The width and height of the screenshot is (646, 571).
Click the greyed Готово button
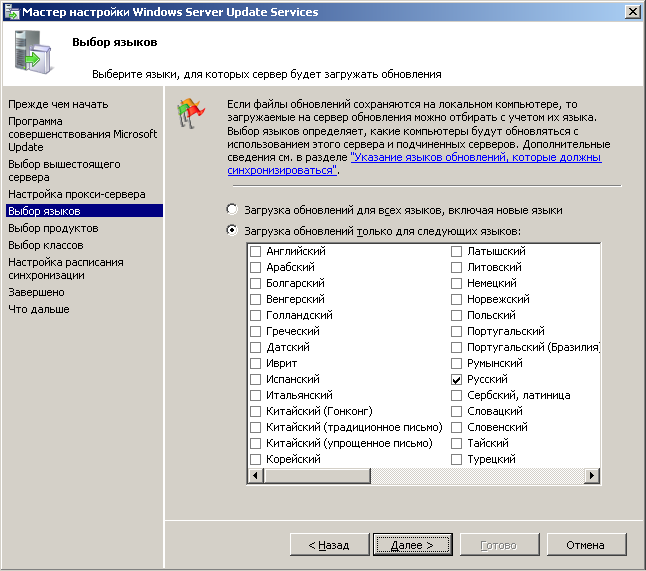click(x=499, y=545)
